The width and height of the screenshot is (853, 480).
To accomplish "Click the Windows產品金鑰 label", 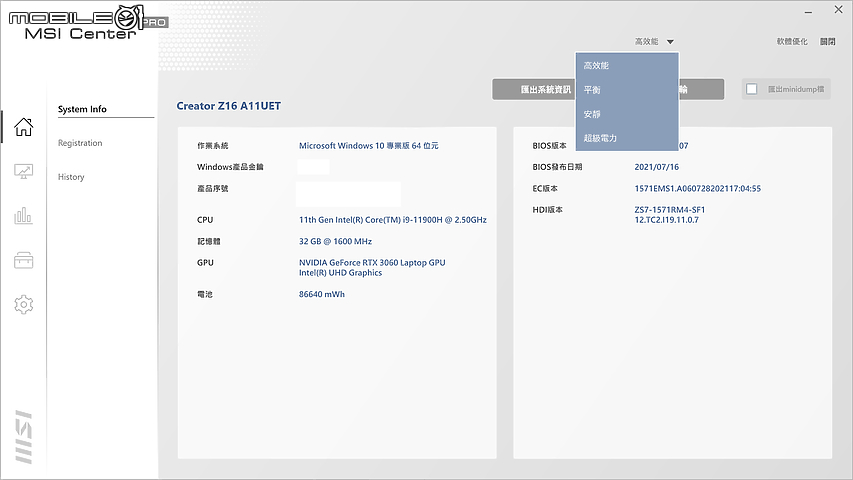I will click(230, 167).
